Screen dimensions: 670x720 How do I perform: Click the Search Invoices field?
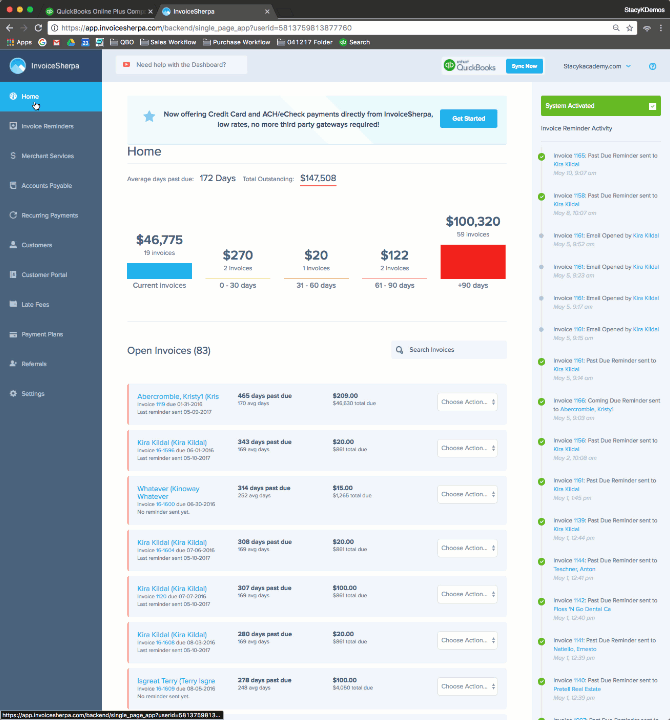coord(449,350)
